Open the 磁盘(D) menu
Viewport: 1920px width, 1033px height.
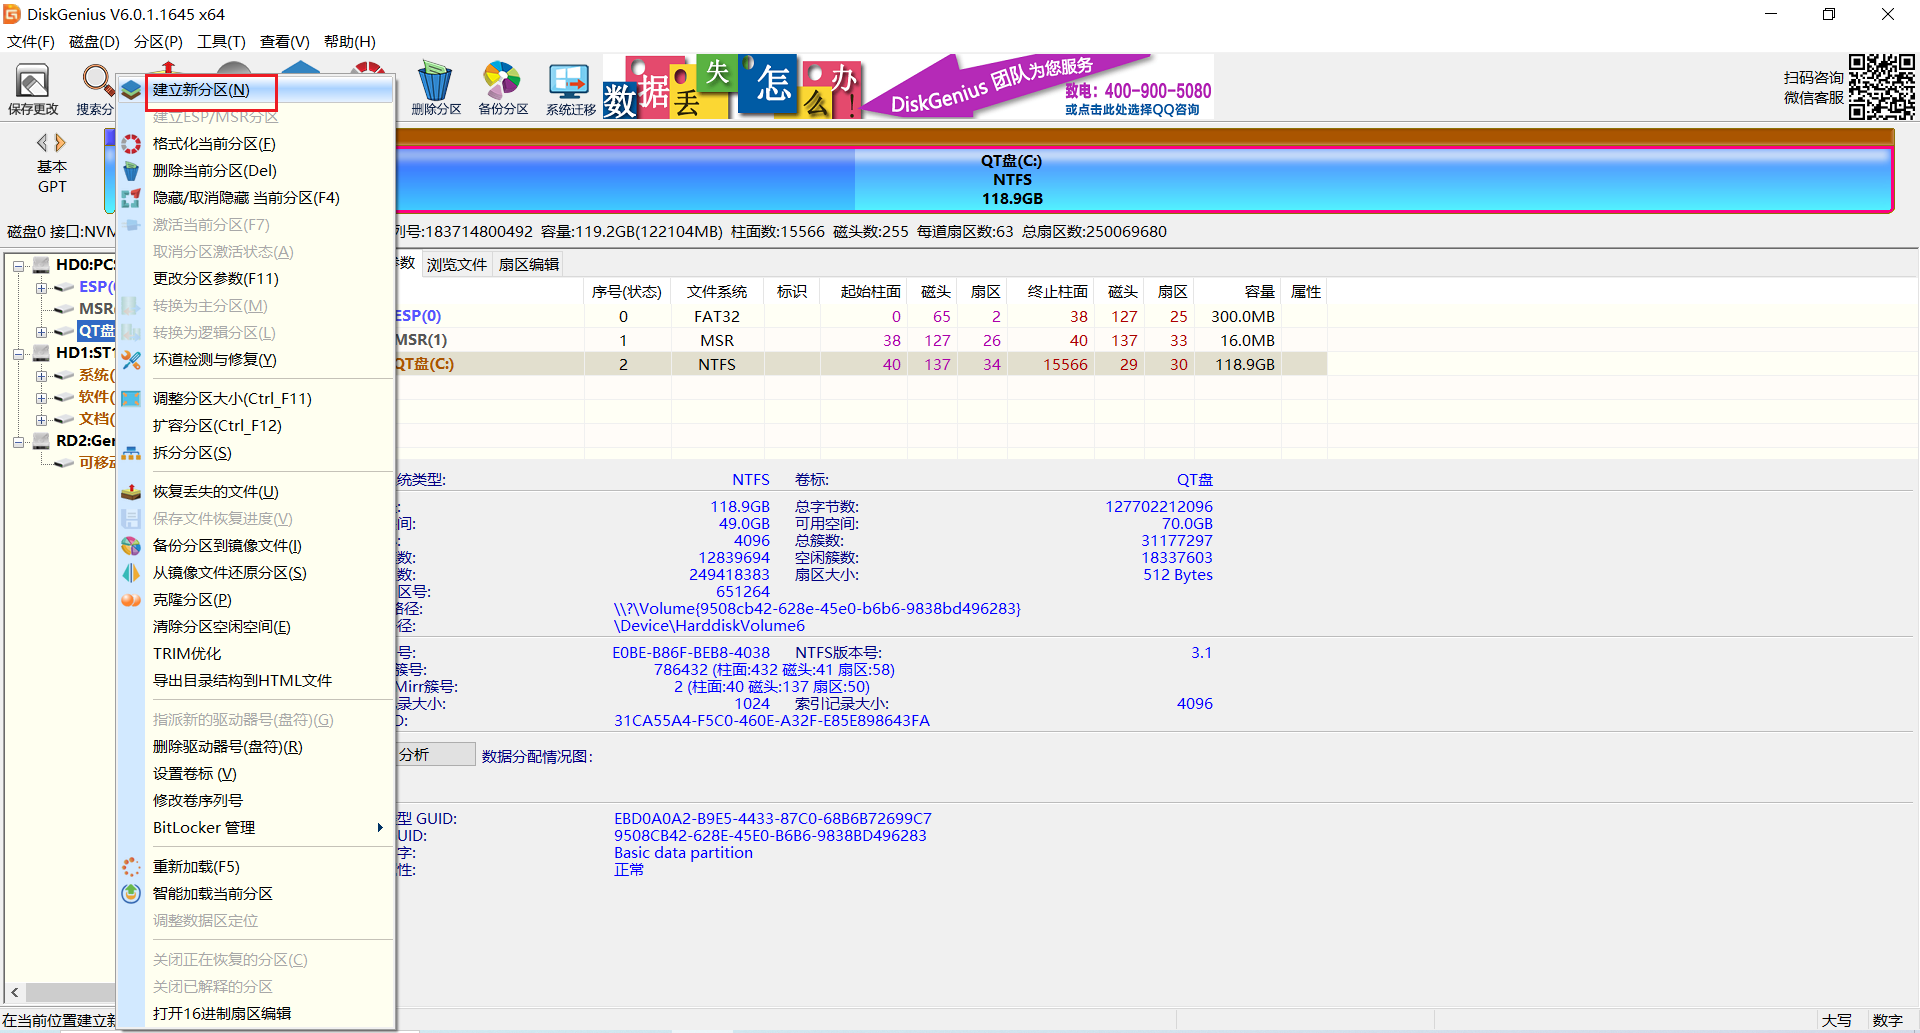[94, 41]
